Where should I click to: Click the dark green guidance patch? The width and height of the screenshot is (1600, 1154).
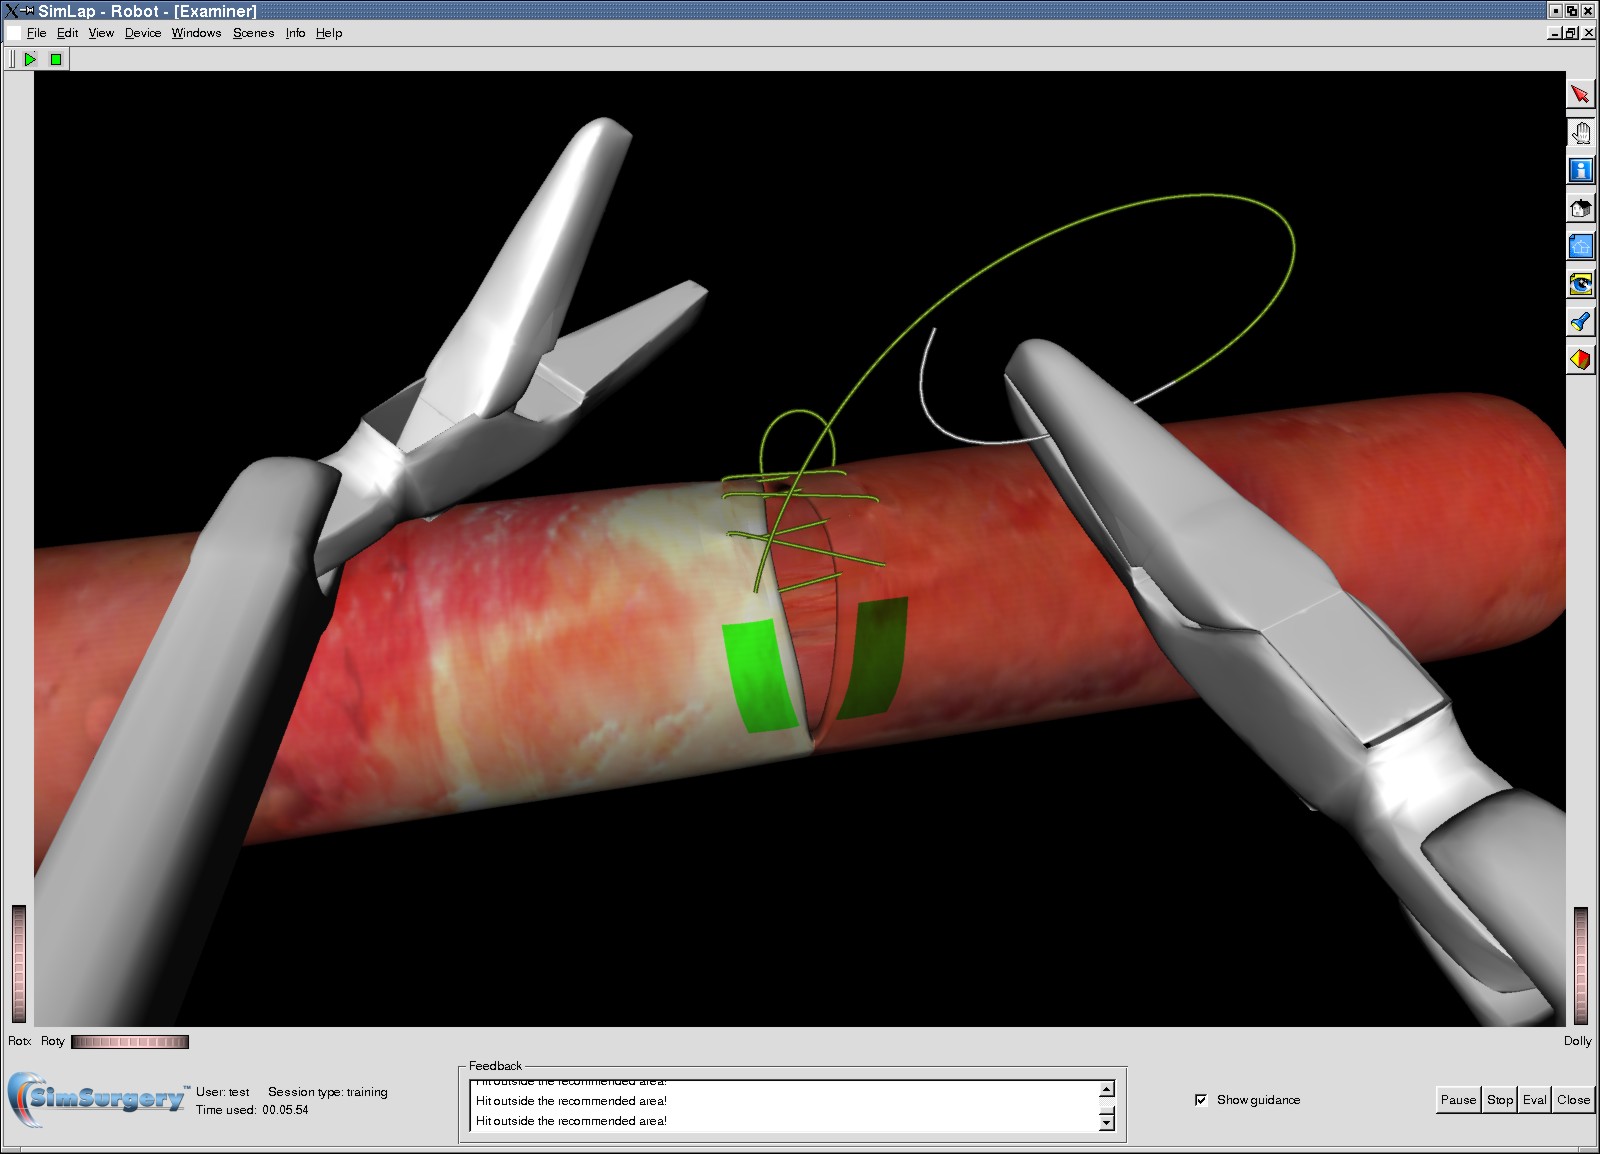[871, 658]
